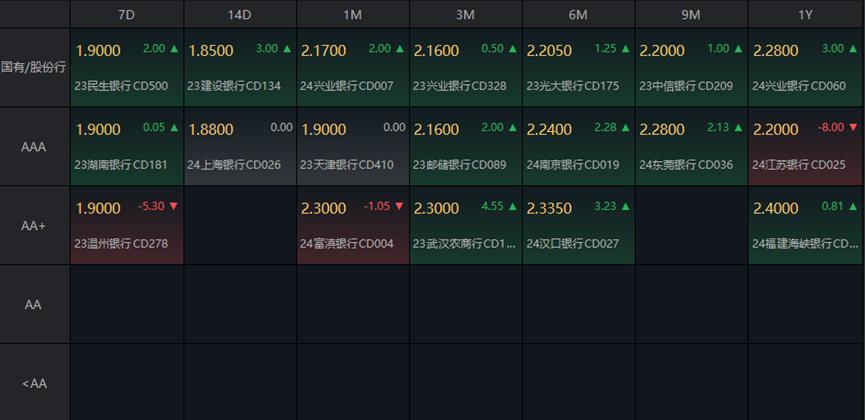Open the 23邮储银行CD089 quote cell
Screen dimensions: 865x420
(466, 147)
